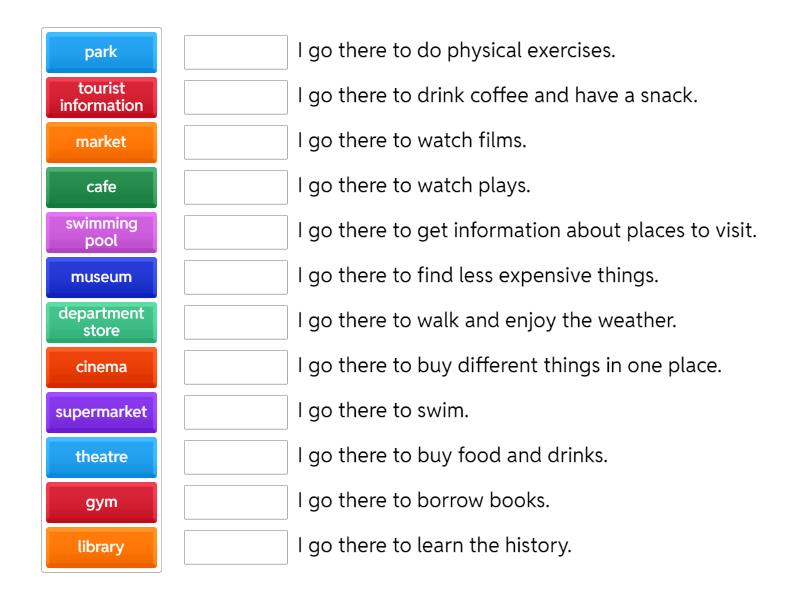The width and height of the screenshot is (800, 600).
Task: Select the museum word tile
Action: point(100,277)
